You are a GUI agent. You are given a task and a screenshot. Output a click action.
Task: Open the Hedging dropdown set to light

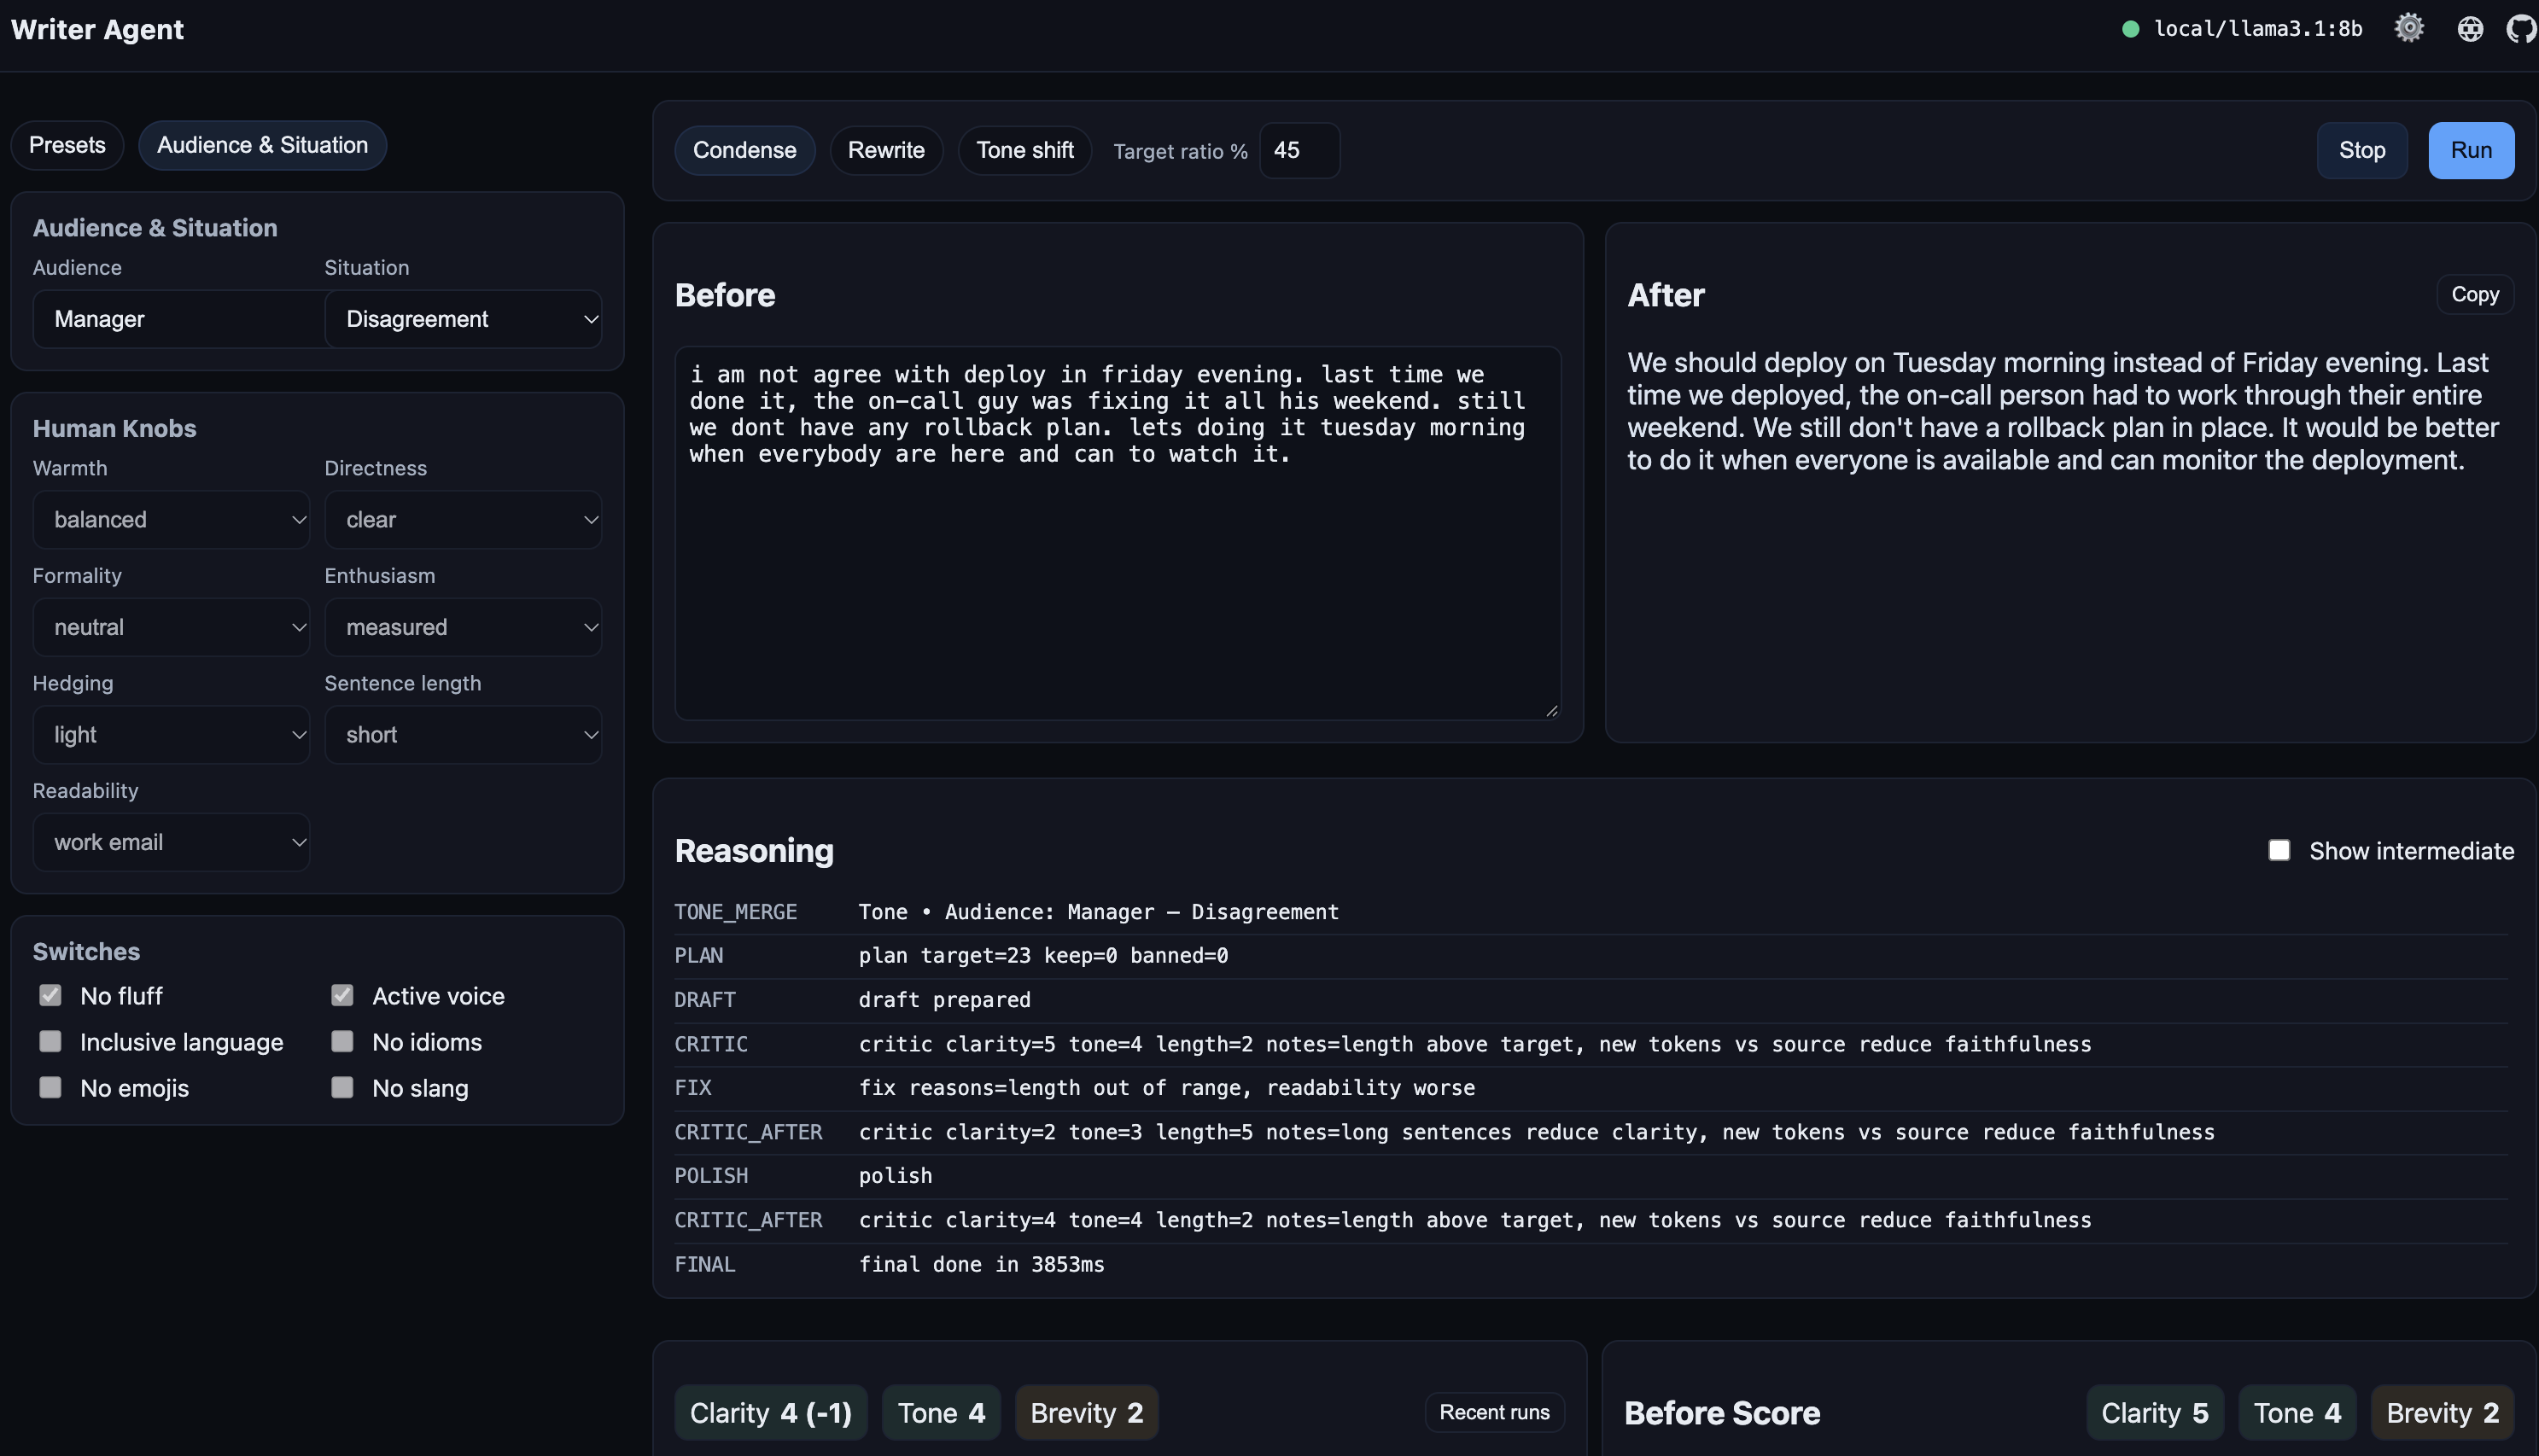171,735
